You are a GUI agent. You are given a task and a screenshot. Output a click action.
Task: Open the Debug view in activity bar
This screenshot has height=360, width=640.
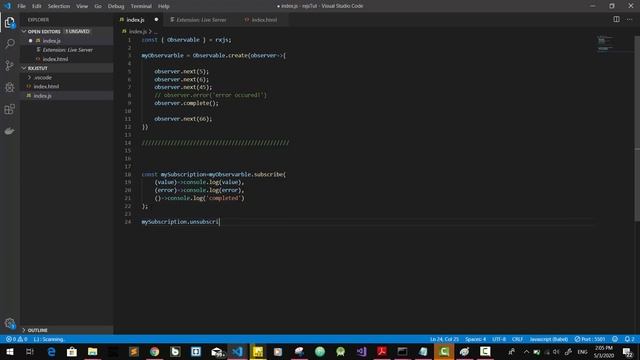click(9, 87)
